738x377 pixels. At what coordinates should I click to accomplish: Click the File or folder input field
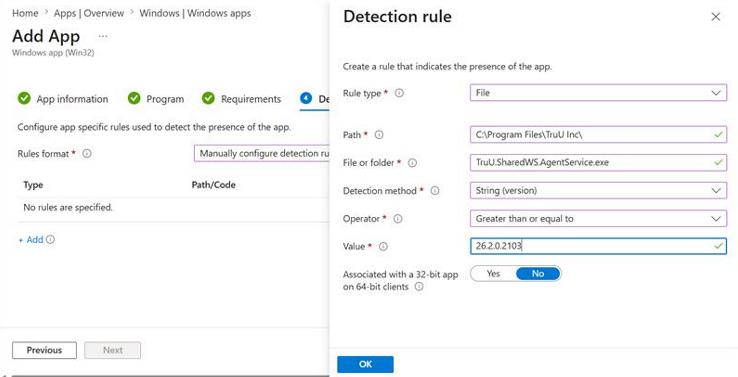tap(598, 162)
